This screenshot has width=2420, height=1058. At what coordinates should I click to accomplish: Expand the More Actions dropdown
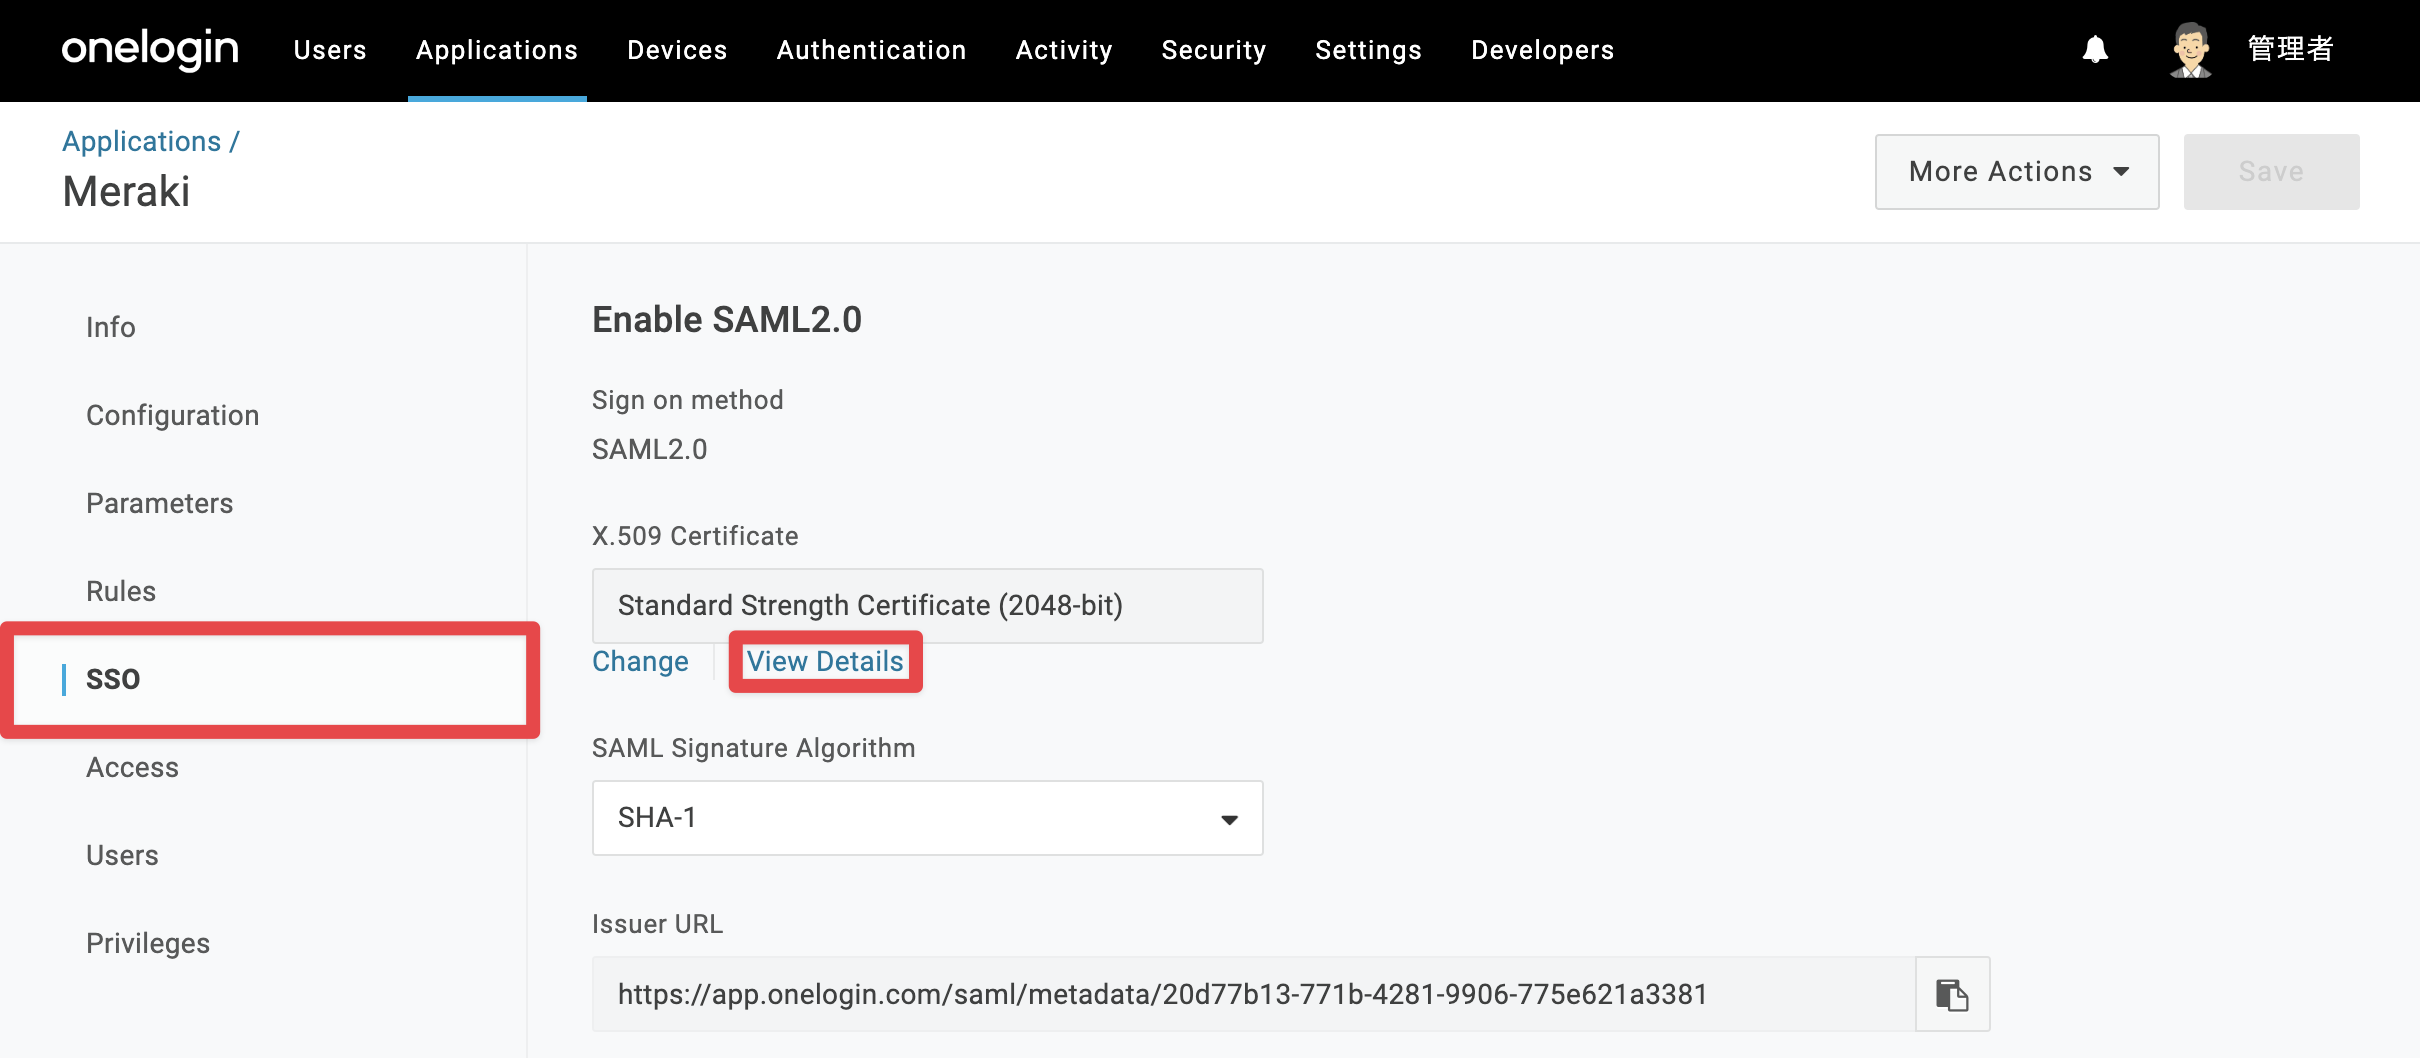tap(2017, 172)
